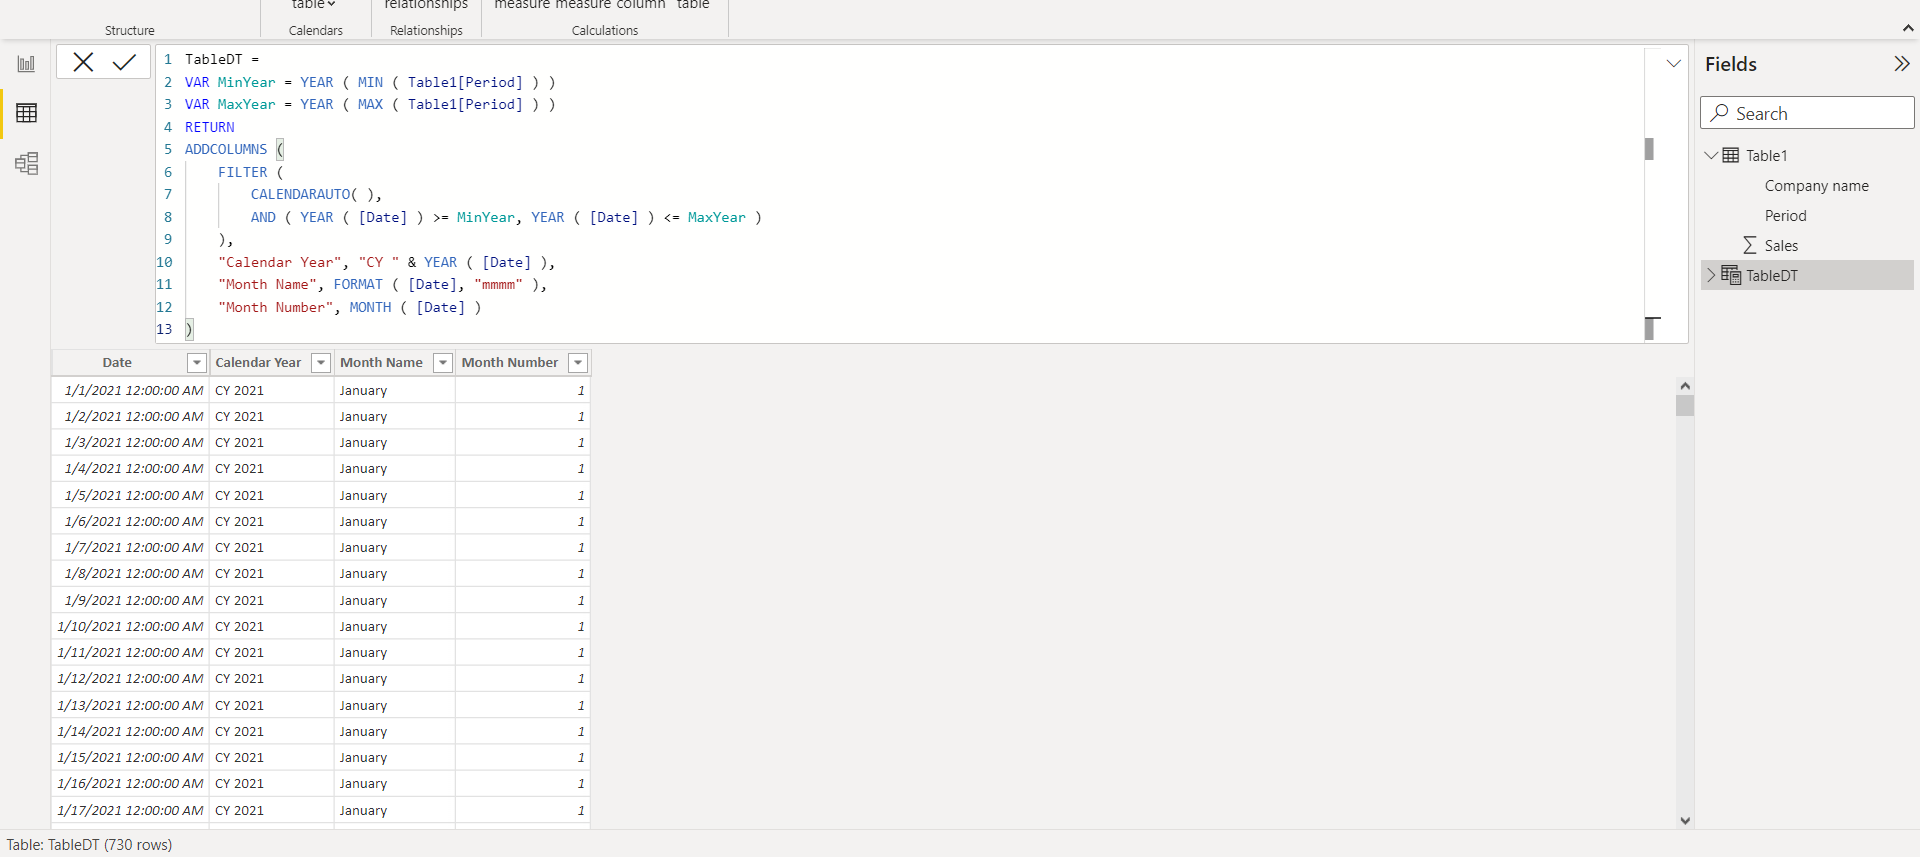Open the Date column filter dropdown

(197, 363)
